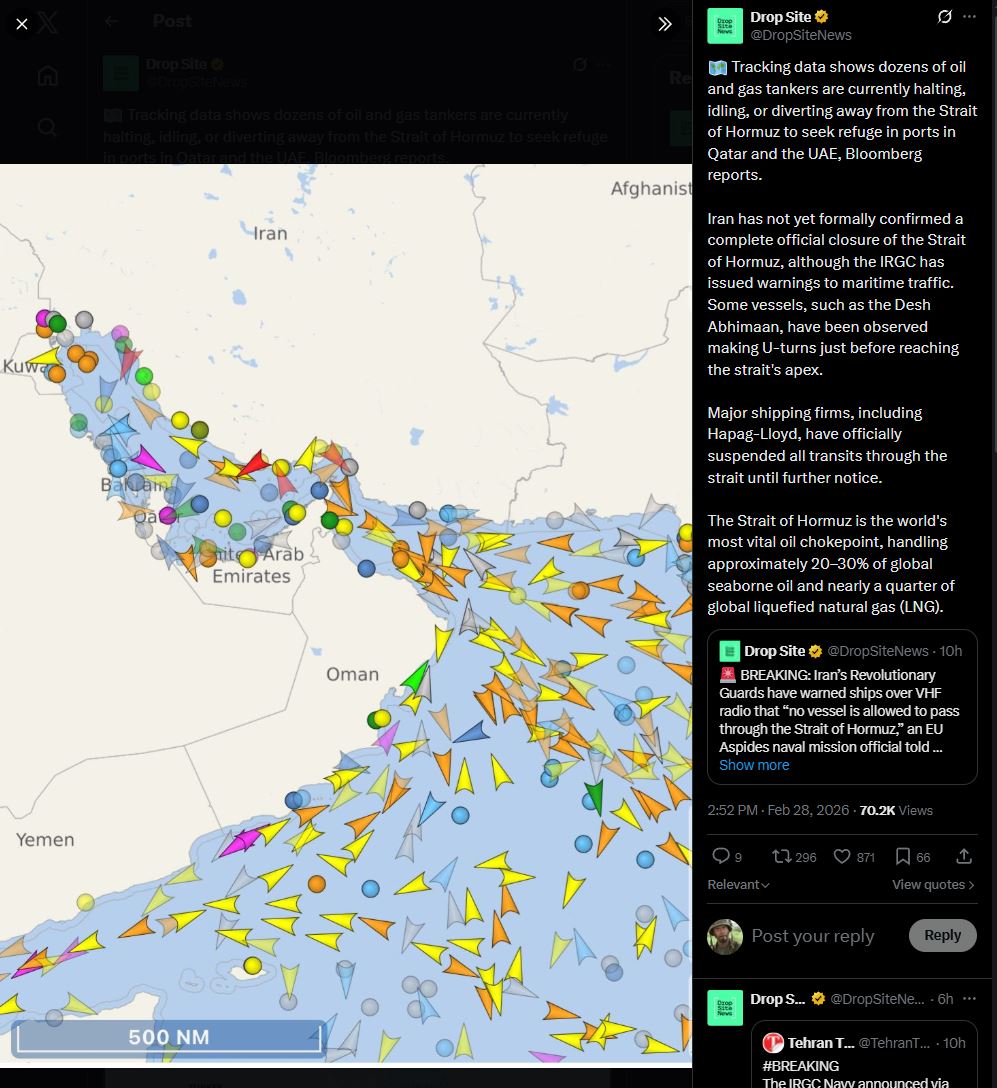Open the more options menu on the main post
997x1088 pixels.
[x=969, y=17]
